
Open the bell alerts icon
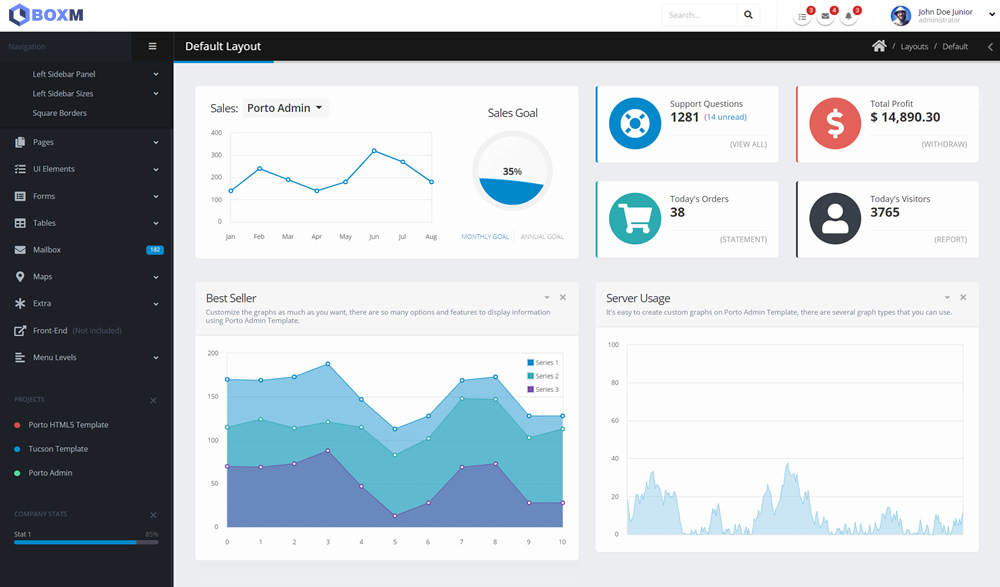click(x=849, y=16)
